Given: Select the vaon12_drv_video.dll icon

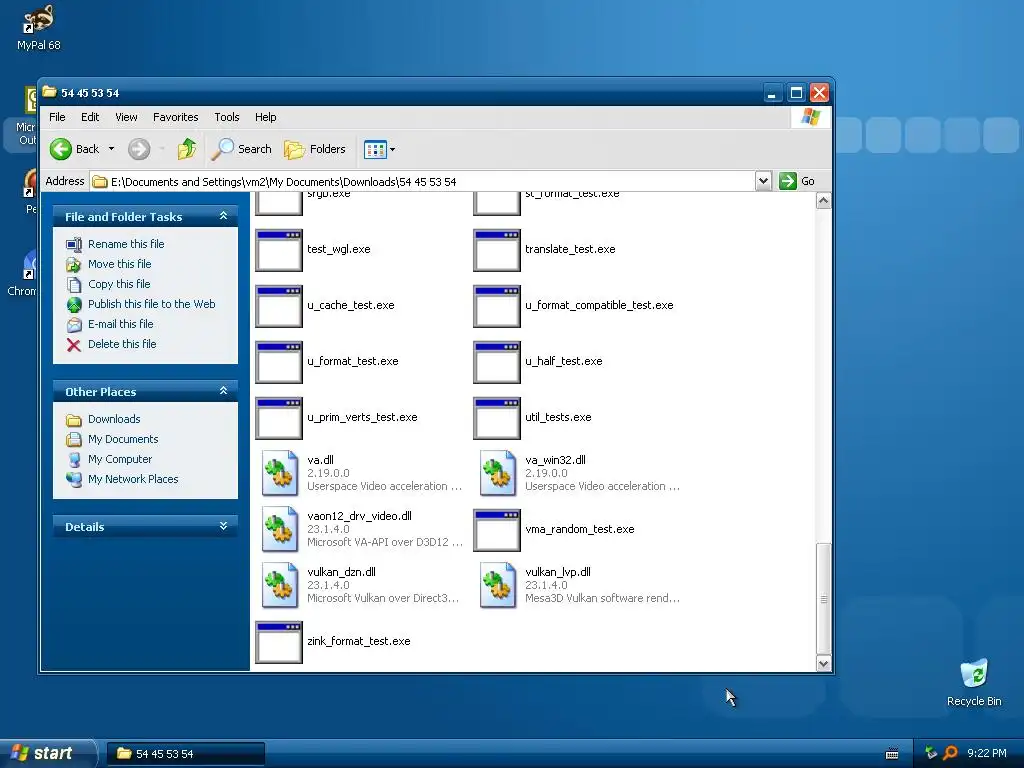Looking at the screenshot, I should 280,530.
